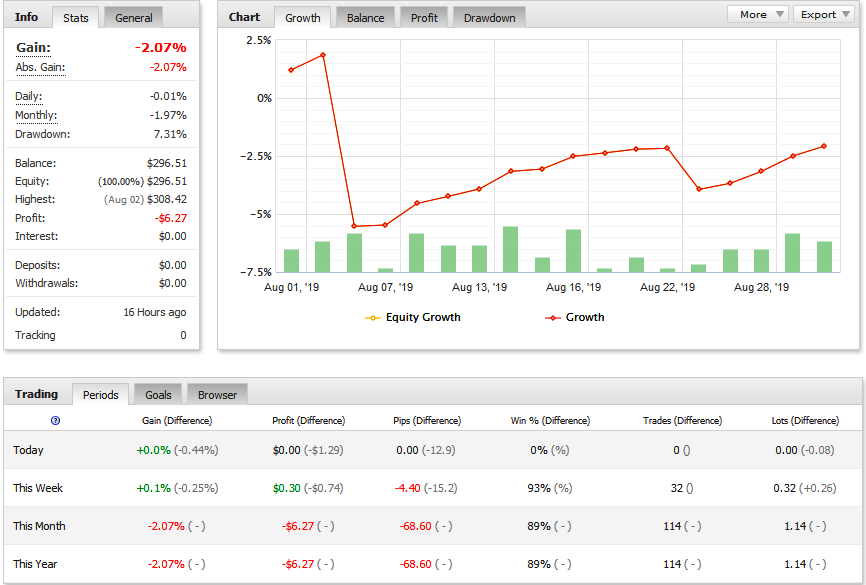Select the Profit chart tab
Image resolution: width=866 pixels, height=585 pixels.
click(424, 18)
